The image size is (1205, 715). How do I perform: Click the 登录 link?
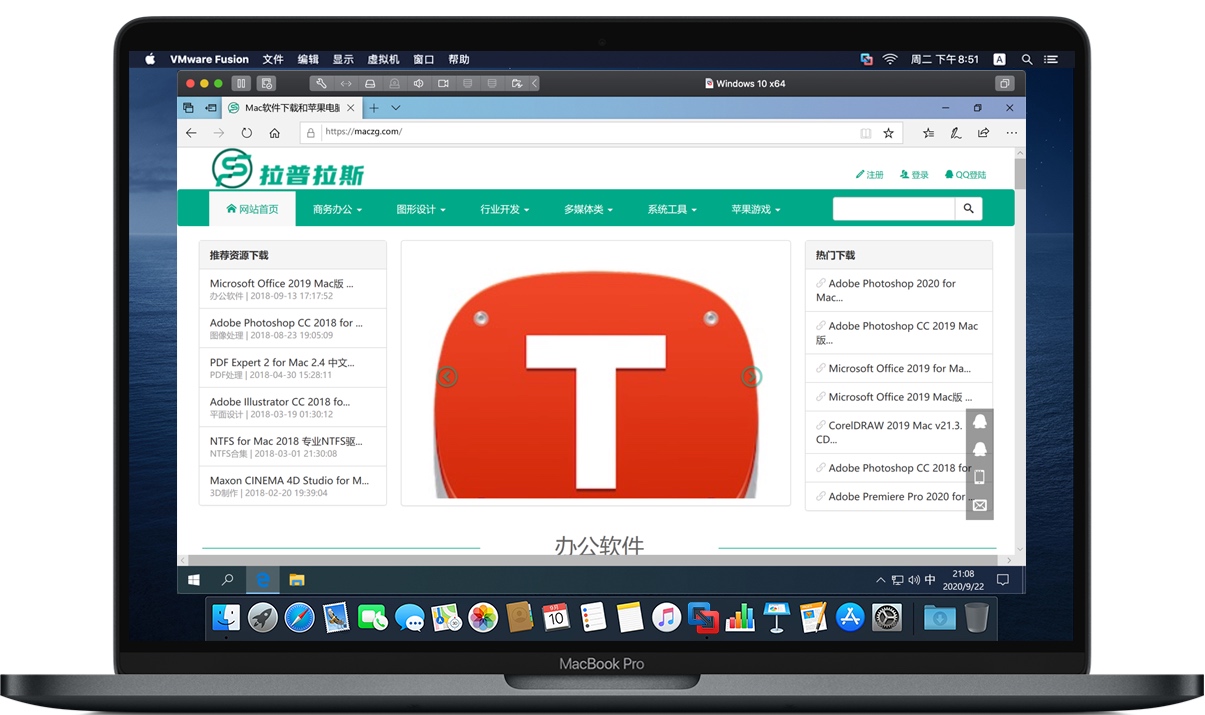pos(914,174)
